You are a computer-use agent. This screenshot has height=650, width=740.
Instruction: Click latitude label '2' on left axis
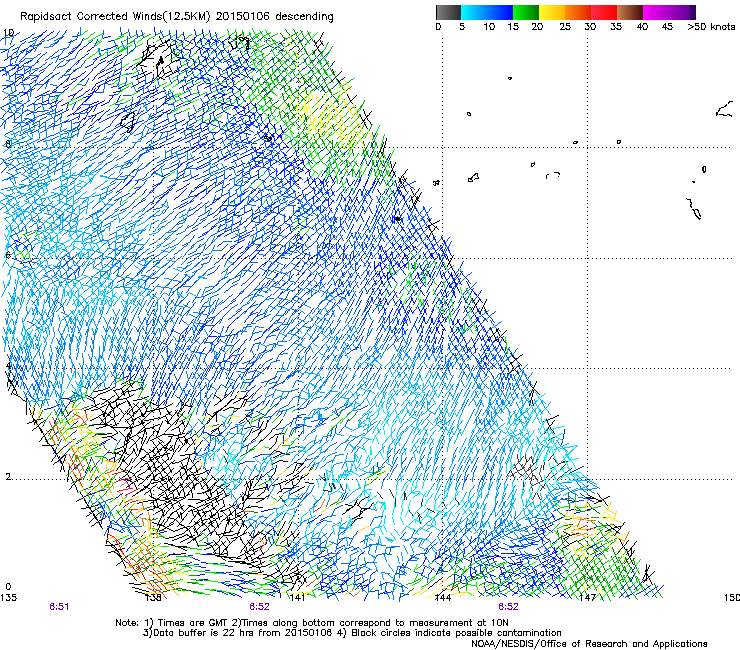8,476
